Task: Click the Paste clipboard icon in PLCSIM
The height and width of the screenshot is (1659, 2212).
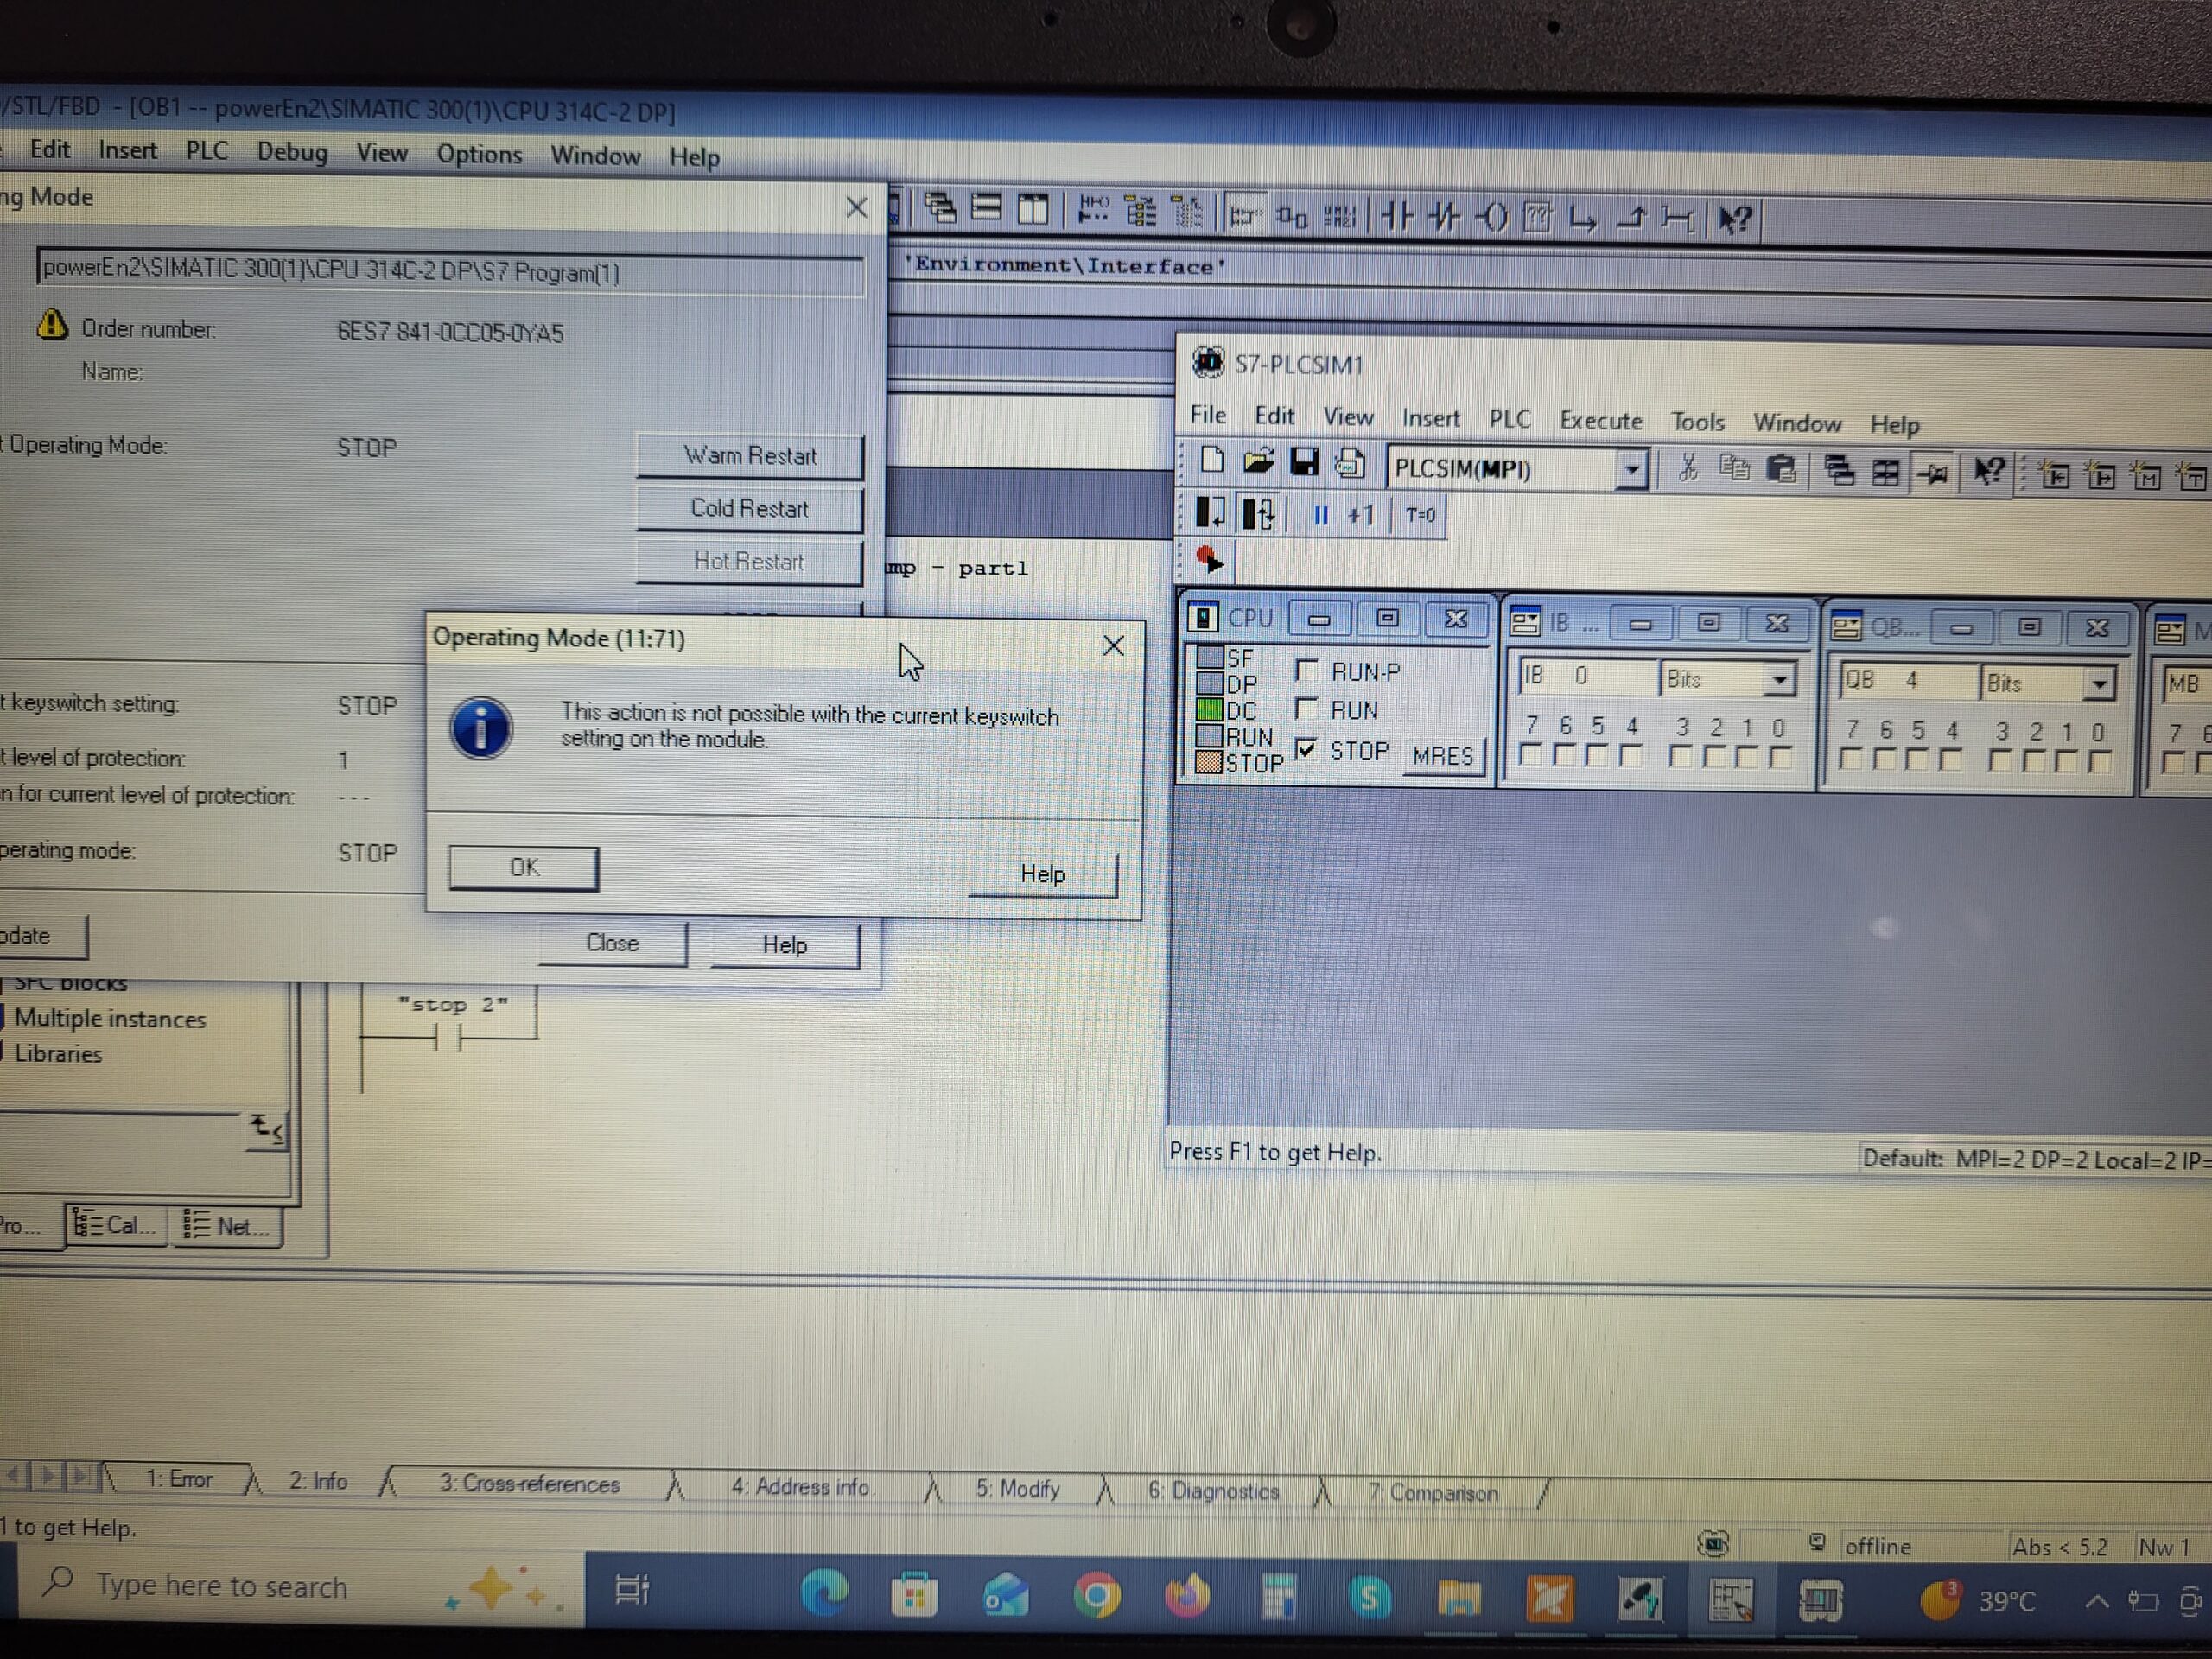Action: click(x=1781, y=469)
